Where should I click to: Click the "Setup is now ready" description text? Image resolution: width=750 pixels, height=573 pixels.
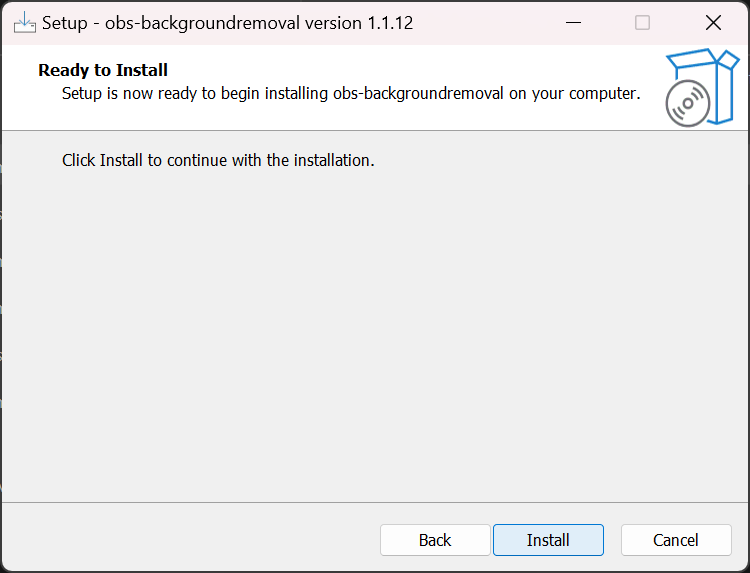click(x=200, y=93)
